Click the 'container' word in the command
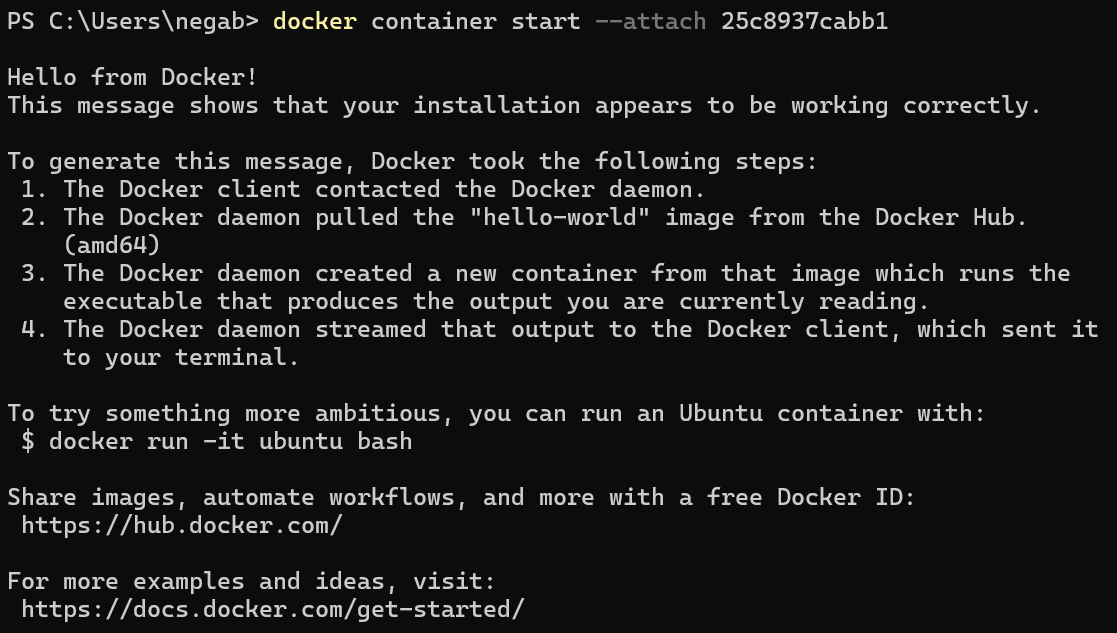Image resolution: width=1117 pixels, height=633 pixels. [434, 21]
